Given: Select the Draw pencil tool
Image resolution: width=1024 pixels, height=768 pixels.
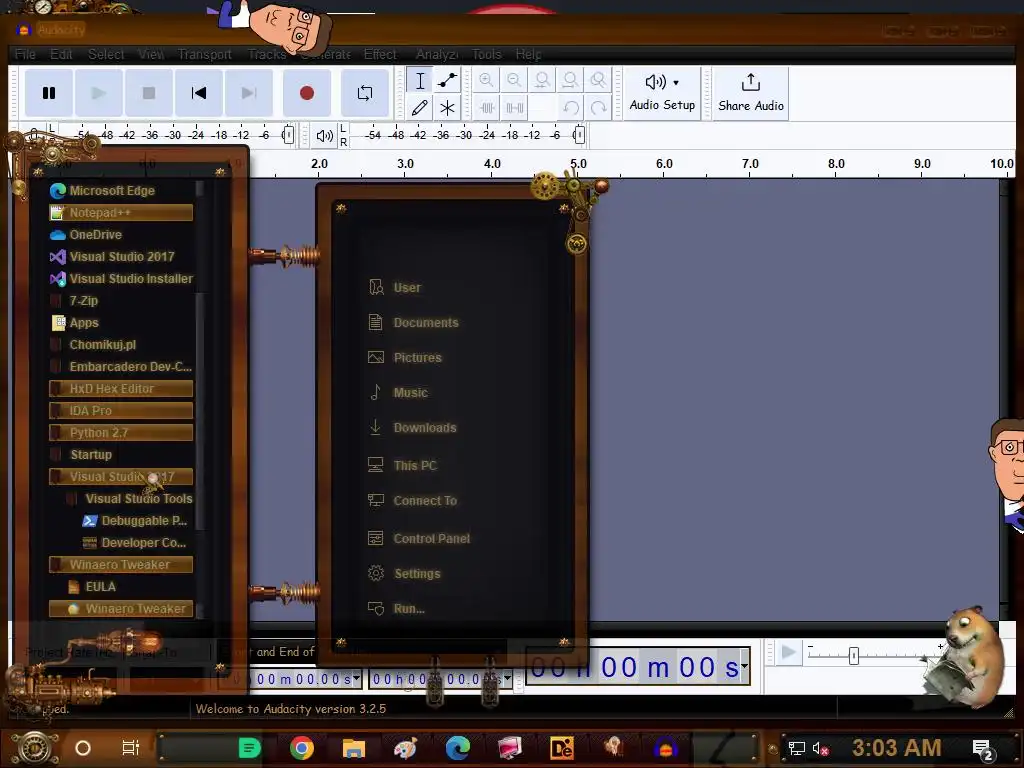Looking at the screenshot, I should pos(420,107).
